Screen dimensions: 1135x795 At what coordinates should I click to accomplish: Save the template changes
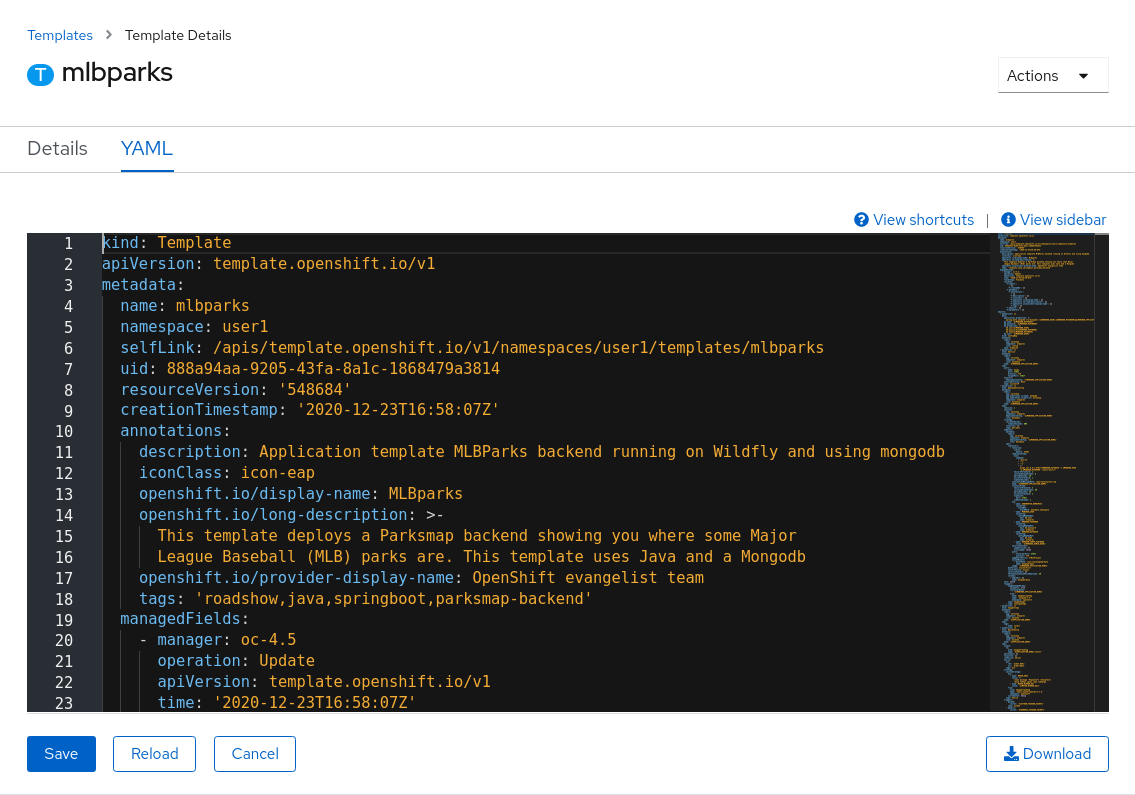(x=61, y=753)
